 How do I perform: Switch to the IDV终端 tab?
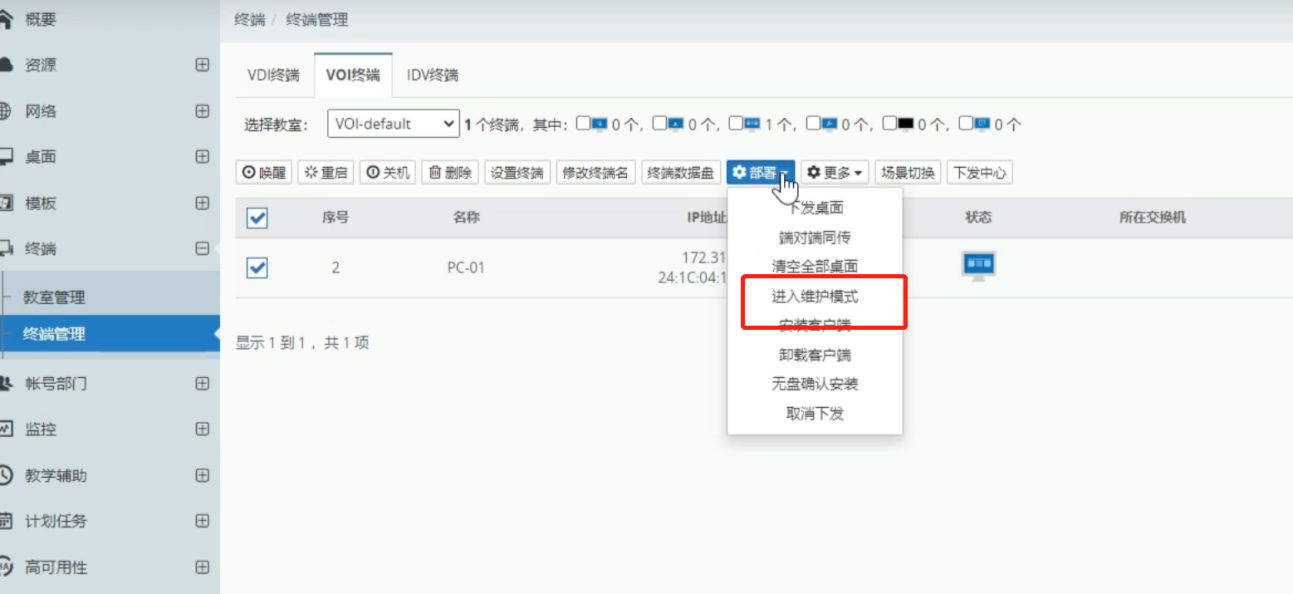(432, 75)
